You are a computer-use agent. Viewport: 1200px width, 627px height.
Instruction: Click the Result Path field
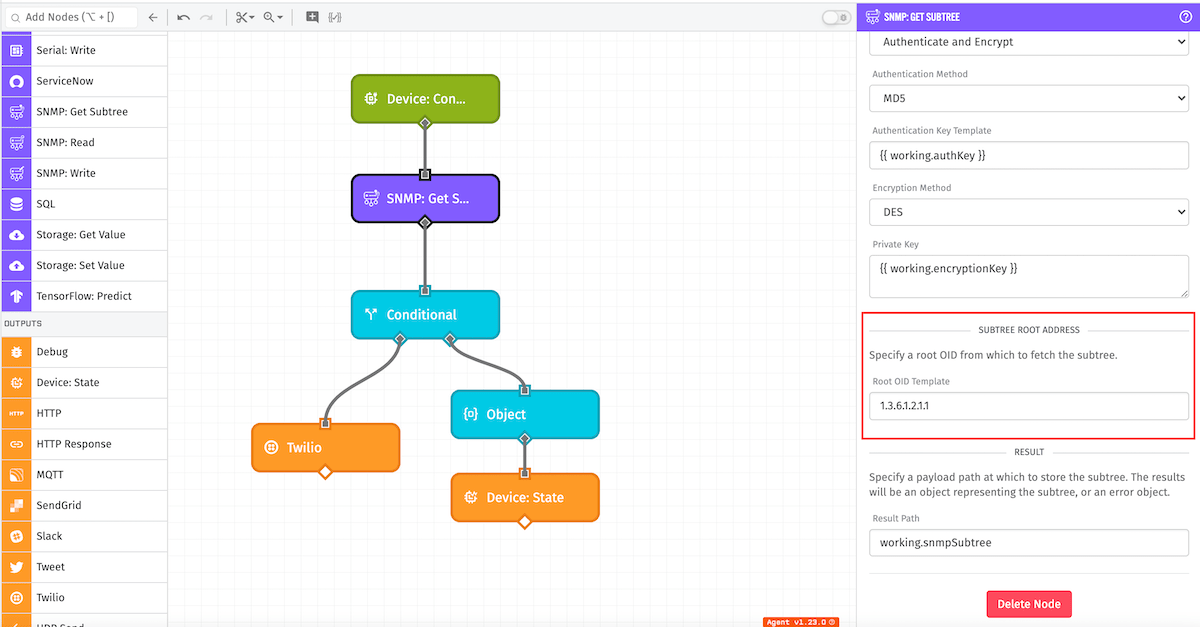1029,542
